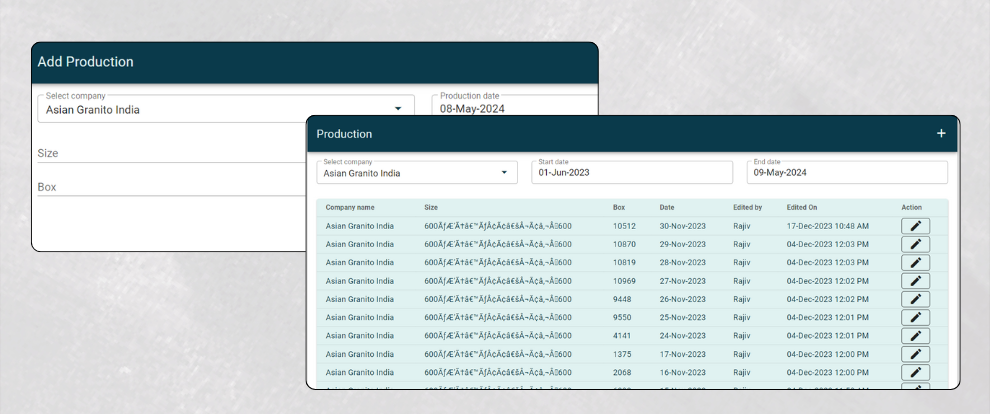Open edit for box 2068 row
The height and width of the screenshot is (414, 990).
(915, 372)
